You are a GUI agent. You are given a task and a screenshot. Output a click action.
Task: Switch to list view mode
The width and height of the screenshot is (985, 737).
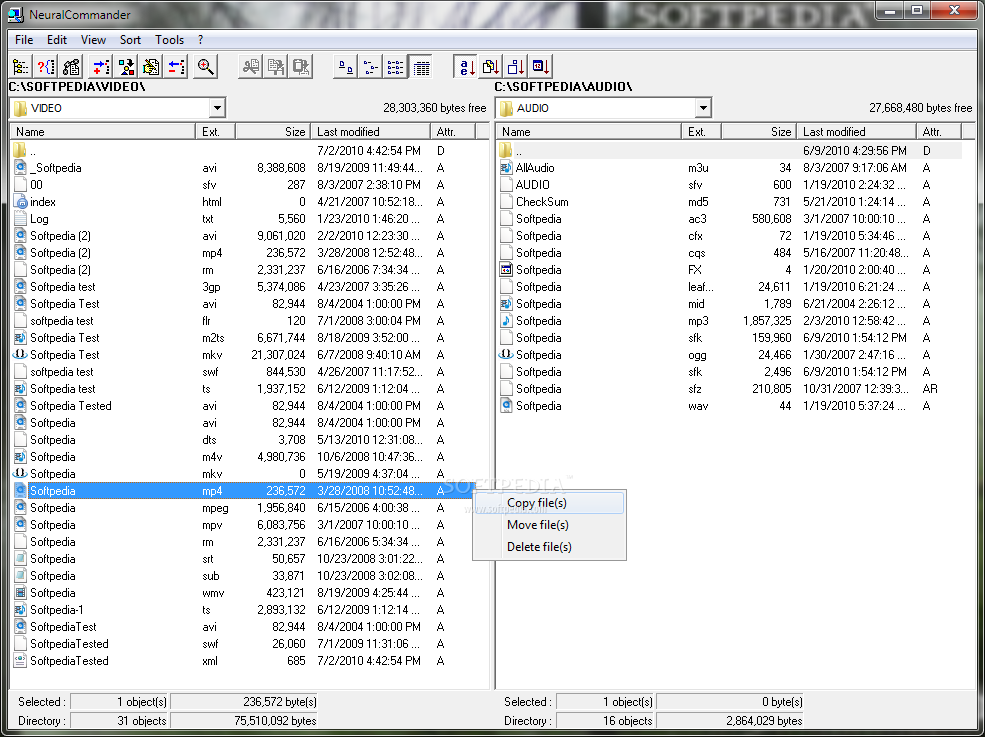395,66
